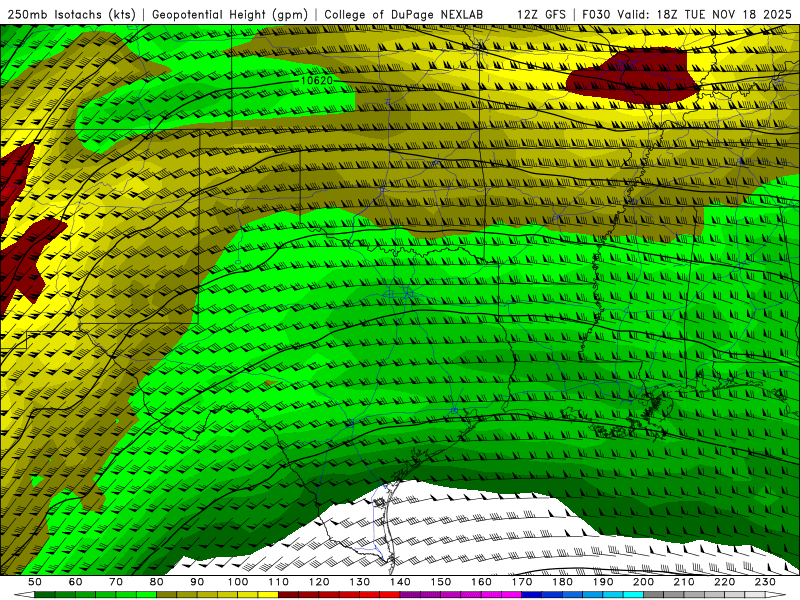Click the 90 knot colorbar label
Screen dimensions: 800x600
pyautogui.click(x=197, y=582)
